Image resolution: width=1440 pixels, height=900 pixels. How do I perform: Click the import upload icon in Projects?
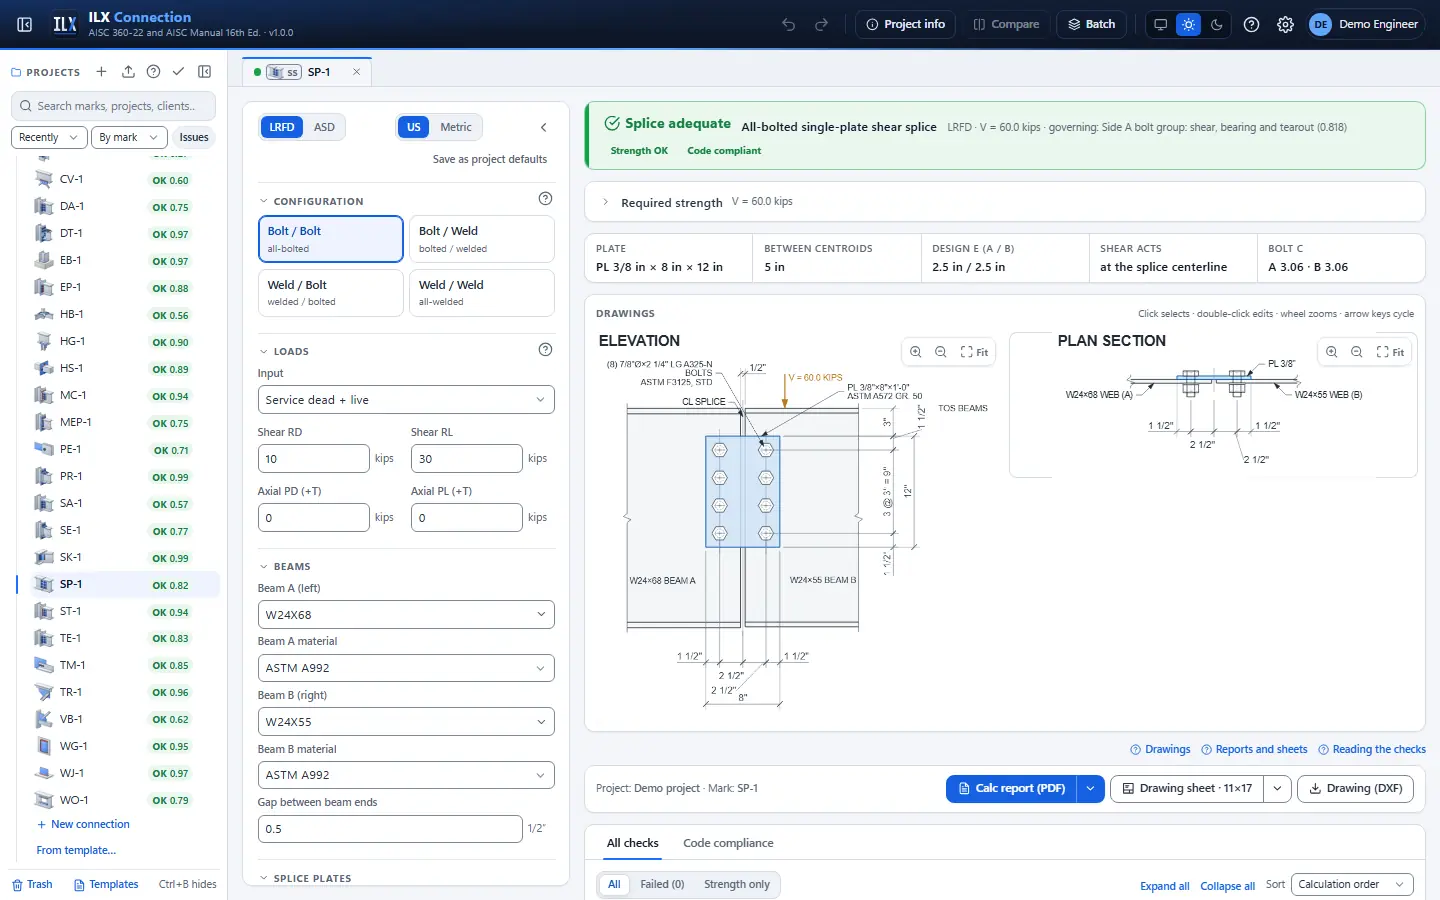pos(128,72)
